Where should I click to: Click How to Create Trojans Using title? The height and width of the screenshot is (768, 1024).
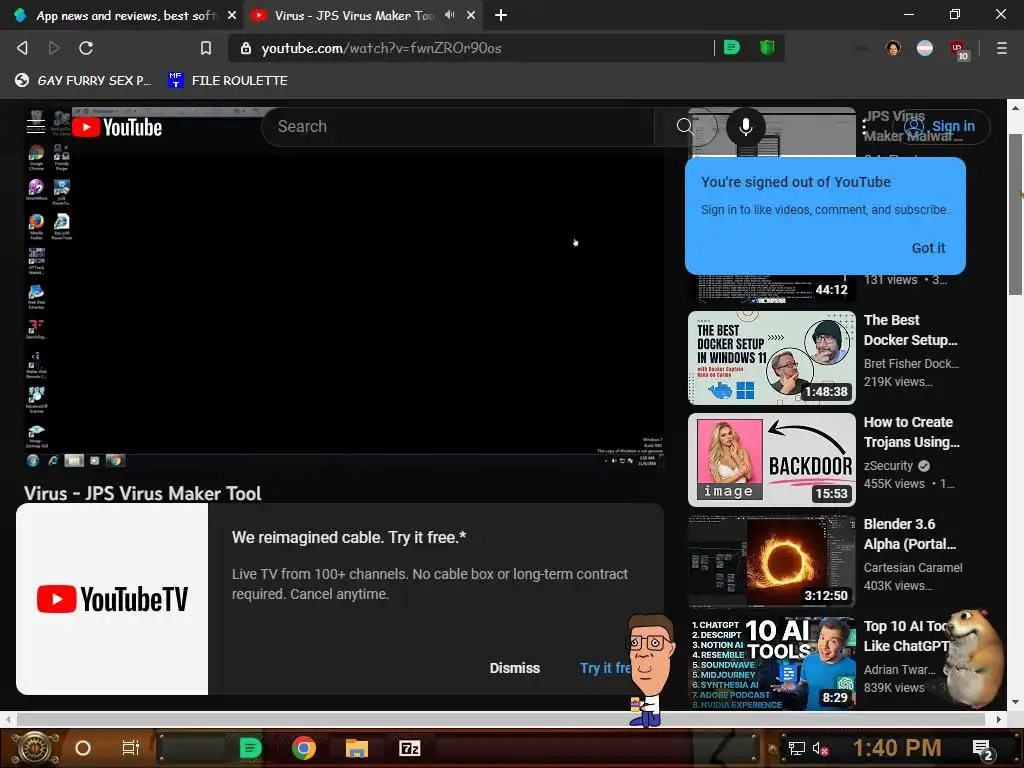[912, 432]
